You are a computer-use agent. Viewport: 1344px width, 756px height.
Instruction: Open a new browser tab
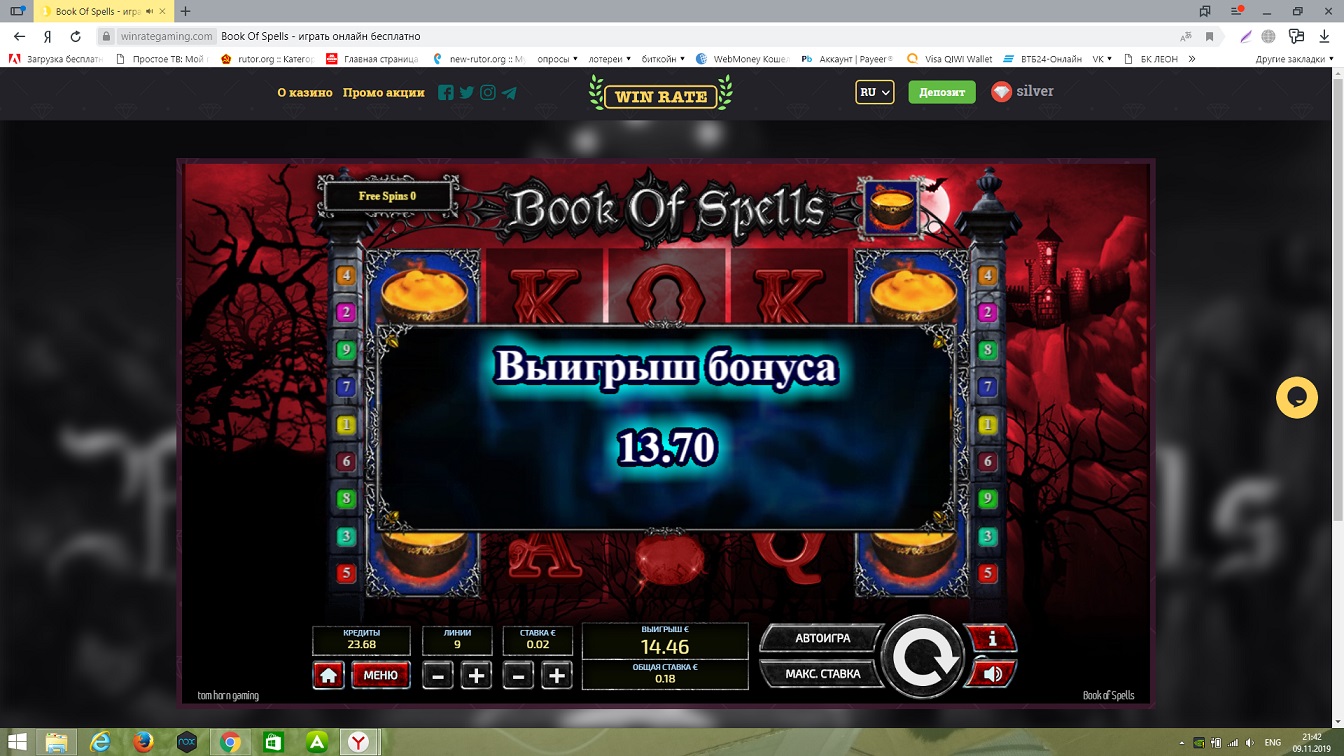[185, 11]
